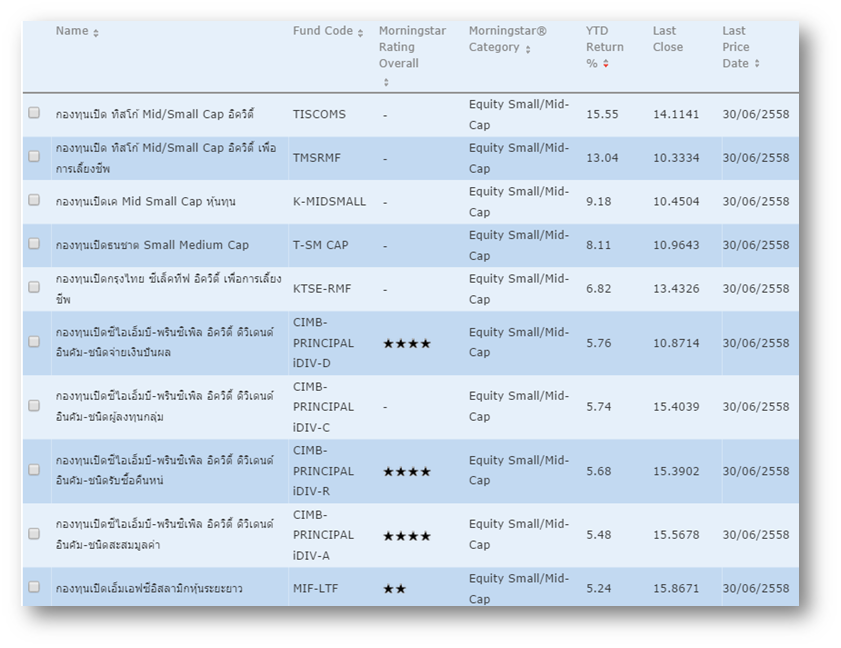Sort by Last Price Date arrows
This screenshot has height=648, width=841.
tap(757, 64)
